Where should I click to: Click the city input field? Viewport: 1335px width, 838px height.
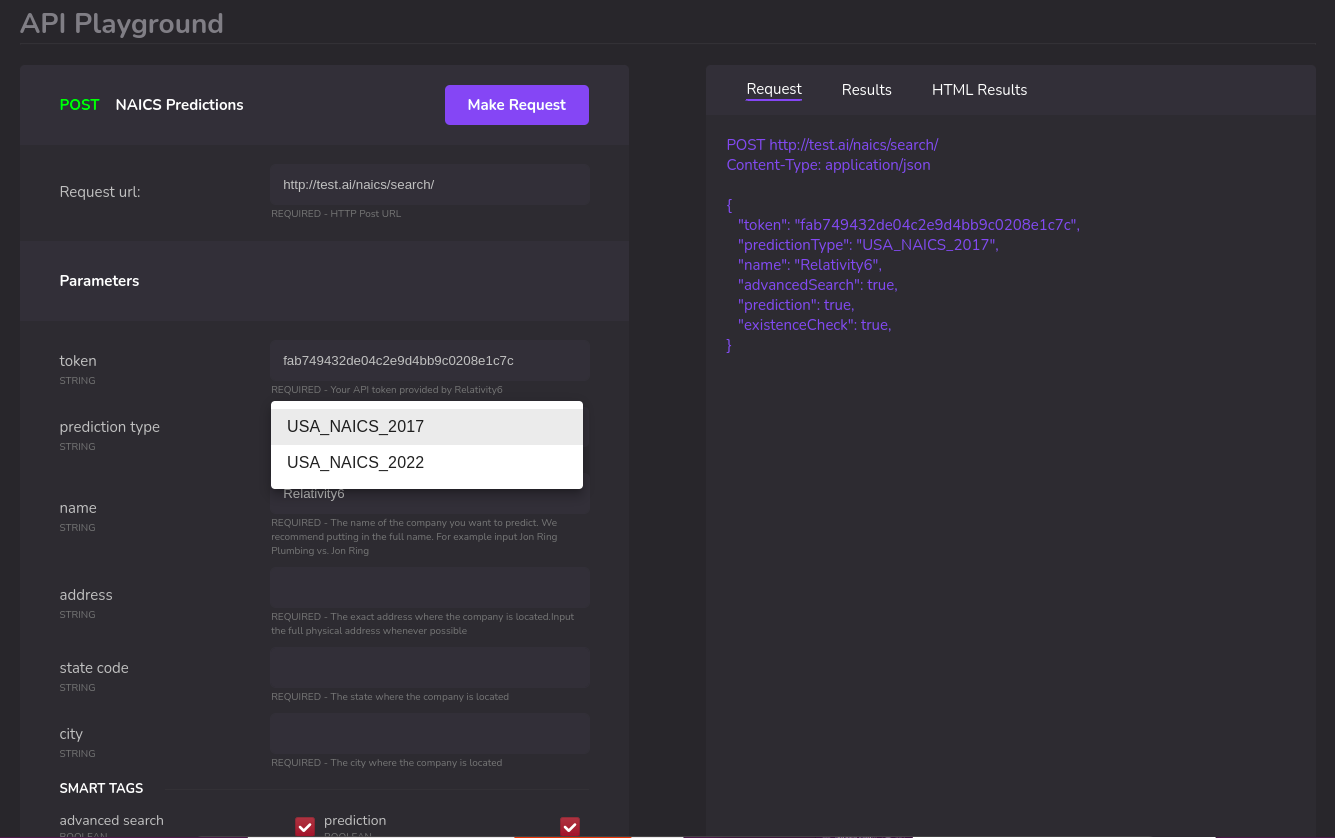tap(430, 733)
